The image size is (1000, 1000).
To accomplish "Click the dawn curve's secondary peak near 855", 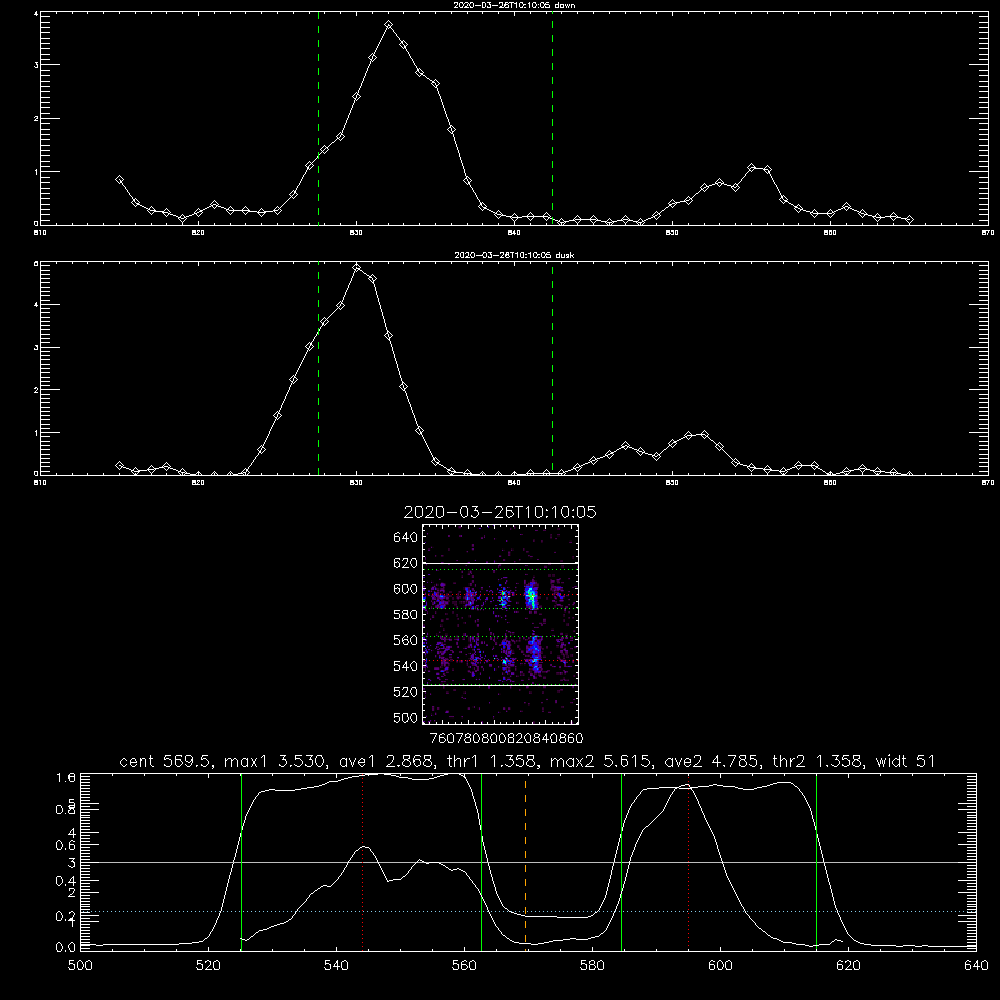I will [751, 168].
